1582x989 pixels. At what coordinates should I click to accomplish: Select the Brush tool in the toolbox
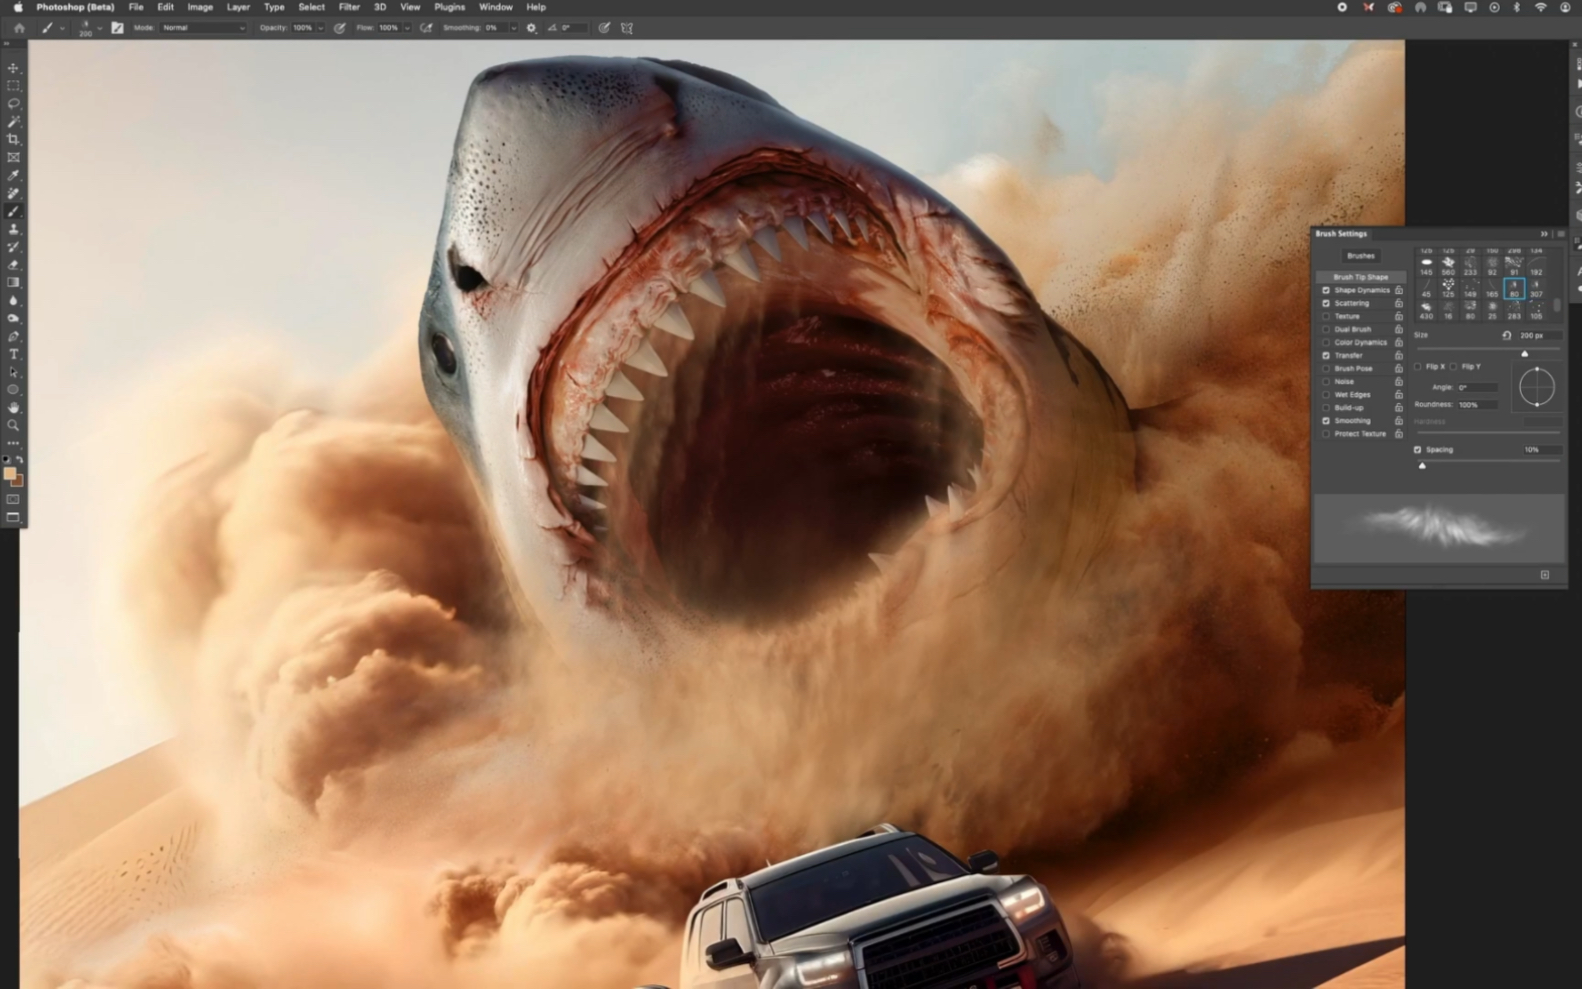coord(13,212)
